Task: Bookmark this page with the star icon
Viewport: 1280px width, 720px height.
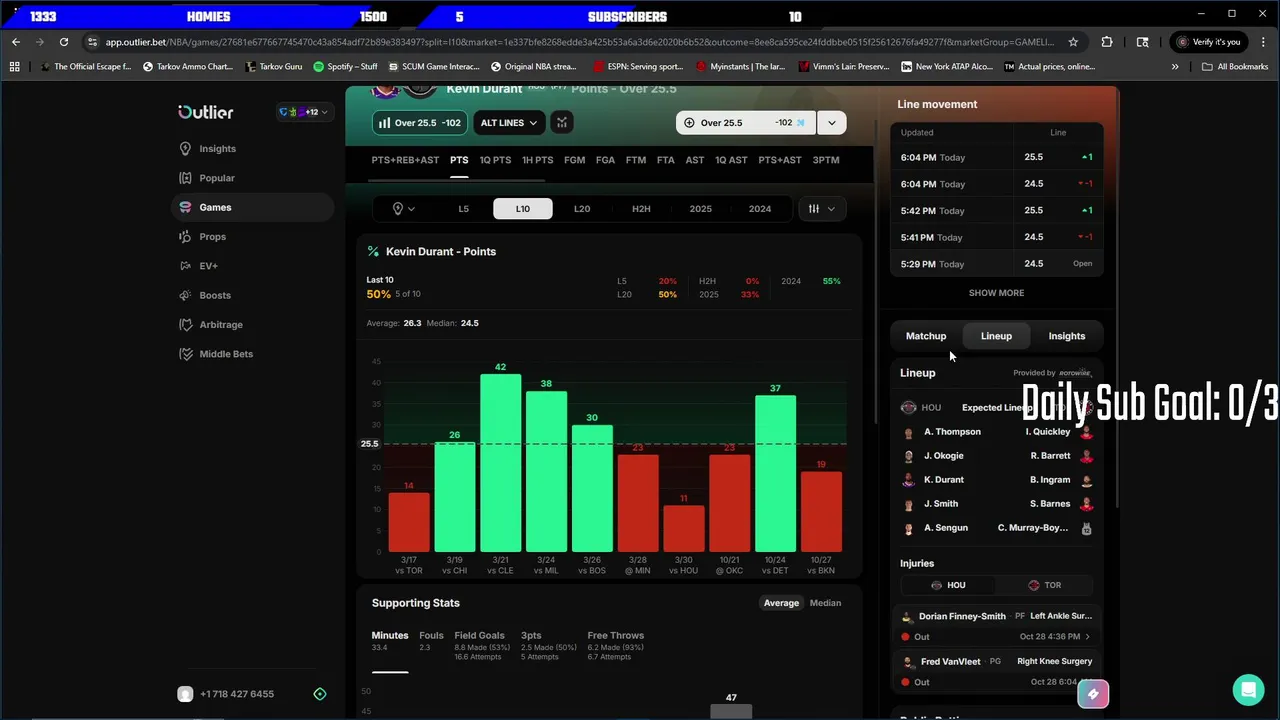Action: click(x=1073, y=42)
